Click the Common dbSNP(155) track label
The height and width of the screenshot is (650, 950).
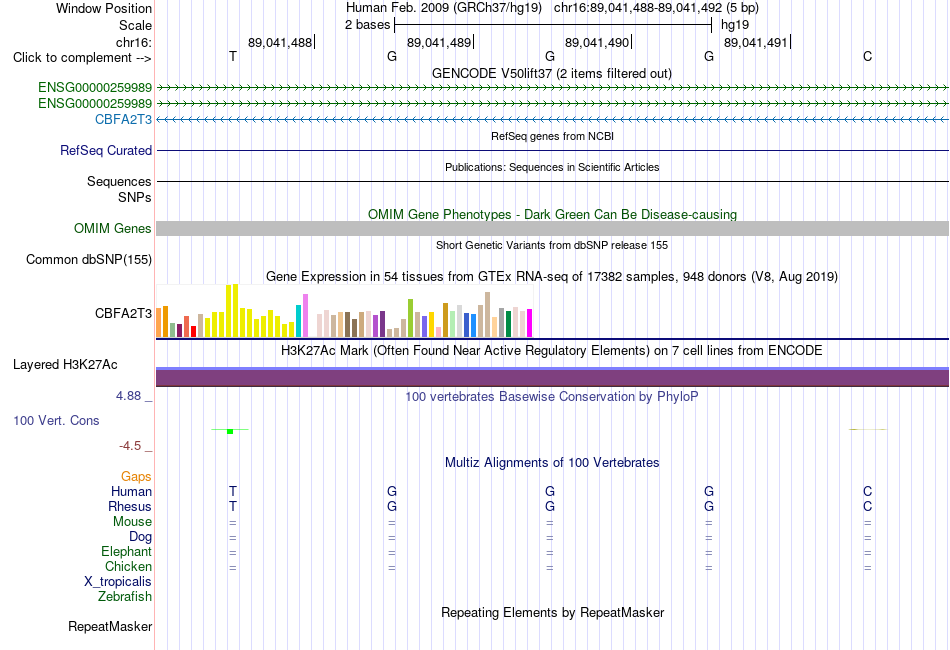(89, 259)
